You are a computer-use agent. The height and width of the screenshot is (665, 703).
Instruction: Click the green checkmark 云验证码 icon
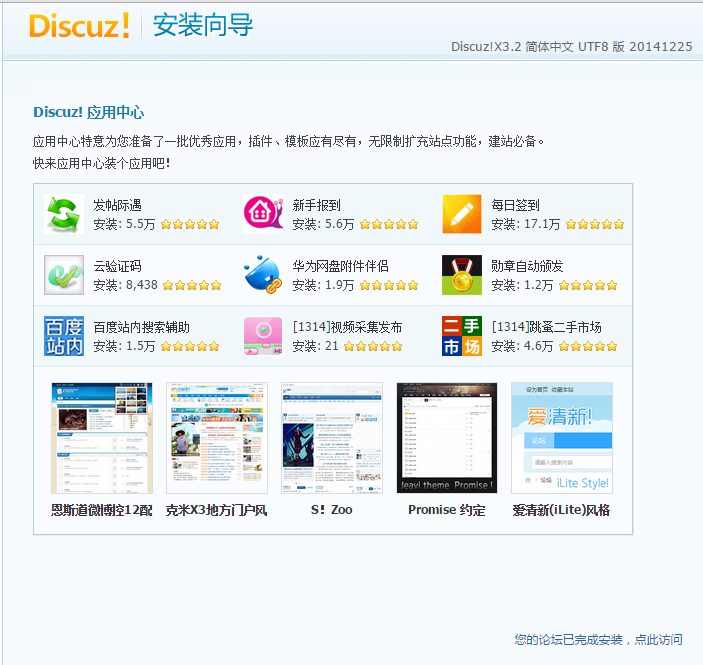tap(63, 275)
